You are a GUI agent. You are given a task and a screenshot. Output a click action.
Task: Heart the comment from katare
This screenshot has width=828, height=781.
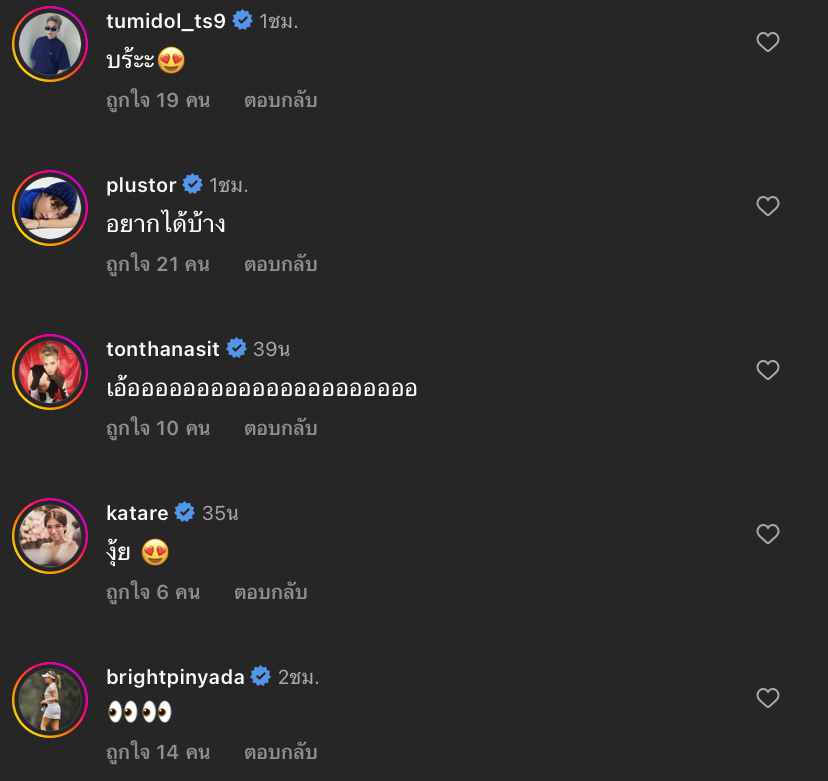pos(767,534)
